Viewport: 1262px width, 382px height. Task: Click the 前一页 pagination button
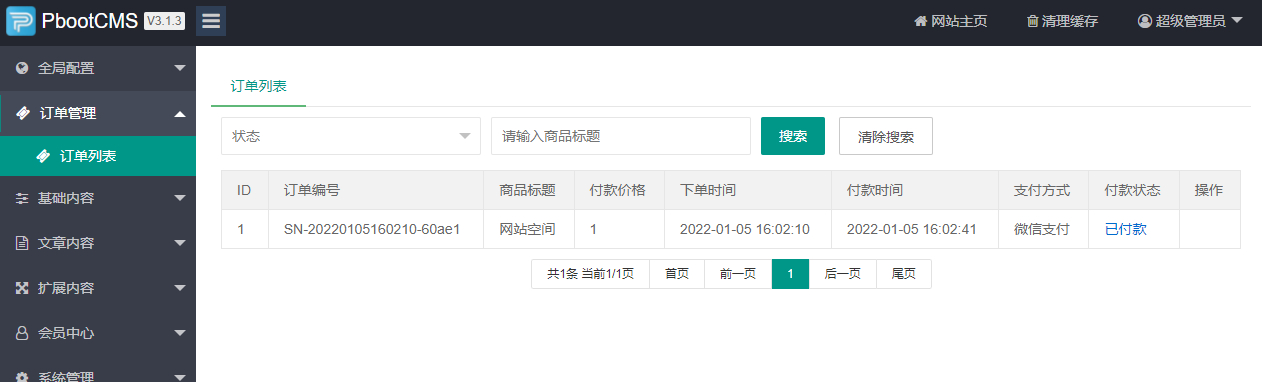click(738, 274)
